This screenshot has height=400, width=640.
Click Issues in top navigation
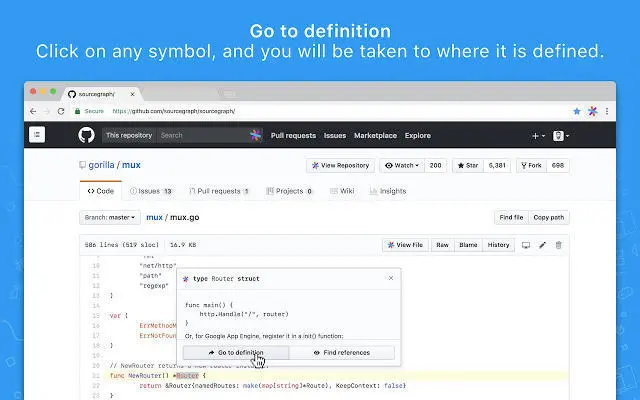pos(335,136)
